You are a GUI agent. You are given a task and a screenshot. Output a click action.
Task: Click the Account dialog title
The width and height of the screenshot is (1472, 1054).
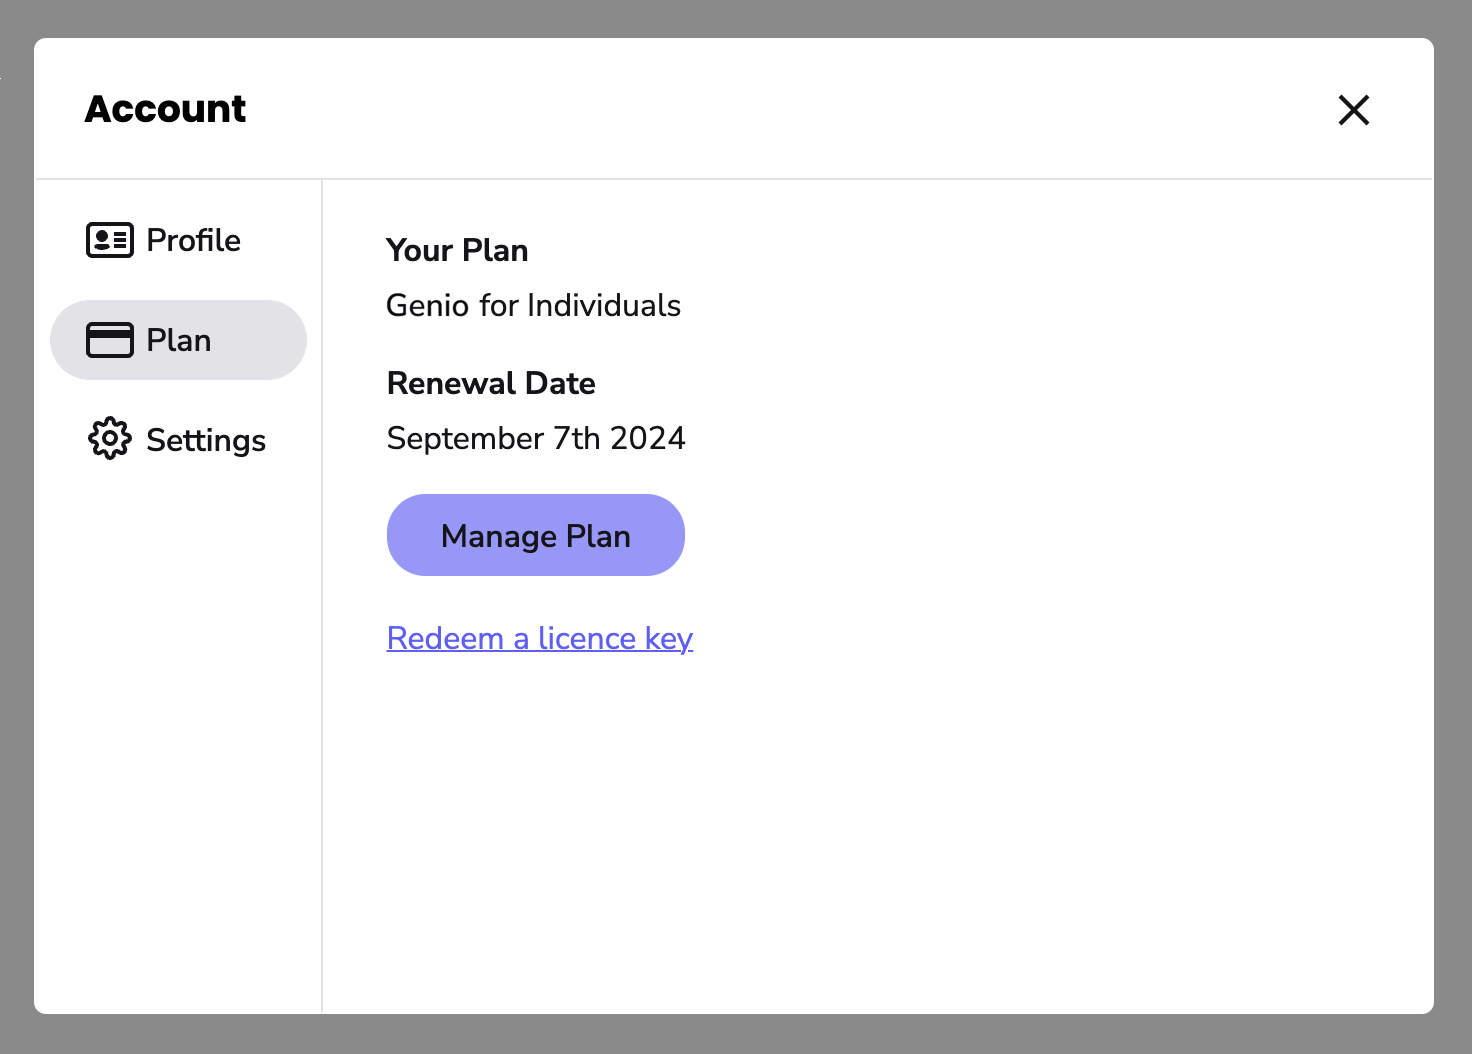[165, 109]
